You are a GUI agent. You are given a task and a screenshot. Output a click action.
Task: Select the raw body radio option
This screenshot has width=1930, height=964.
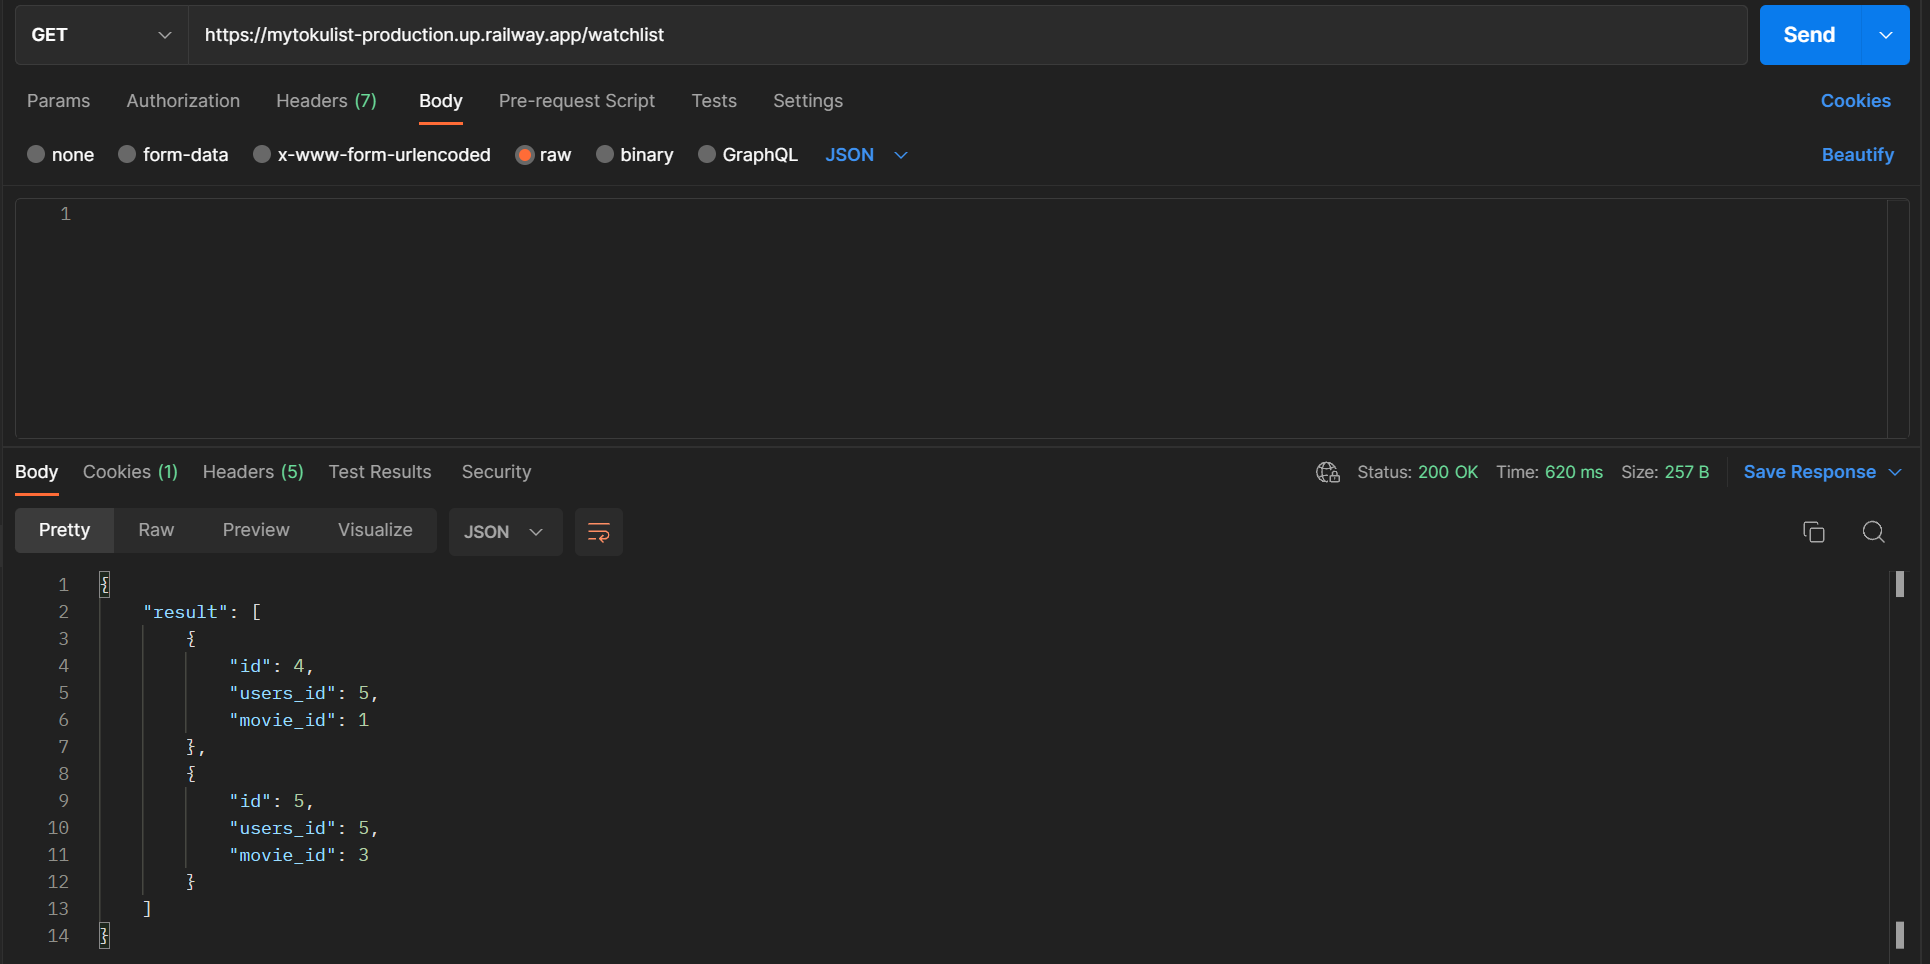(x=524, y=154)
